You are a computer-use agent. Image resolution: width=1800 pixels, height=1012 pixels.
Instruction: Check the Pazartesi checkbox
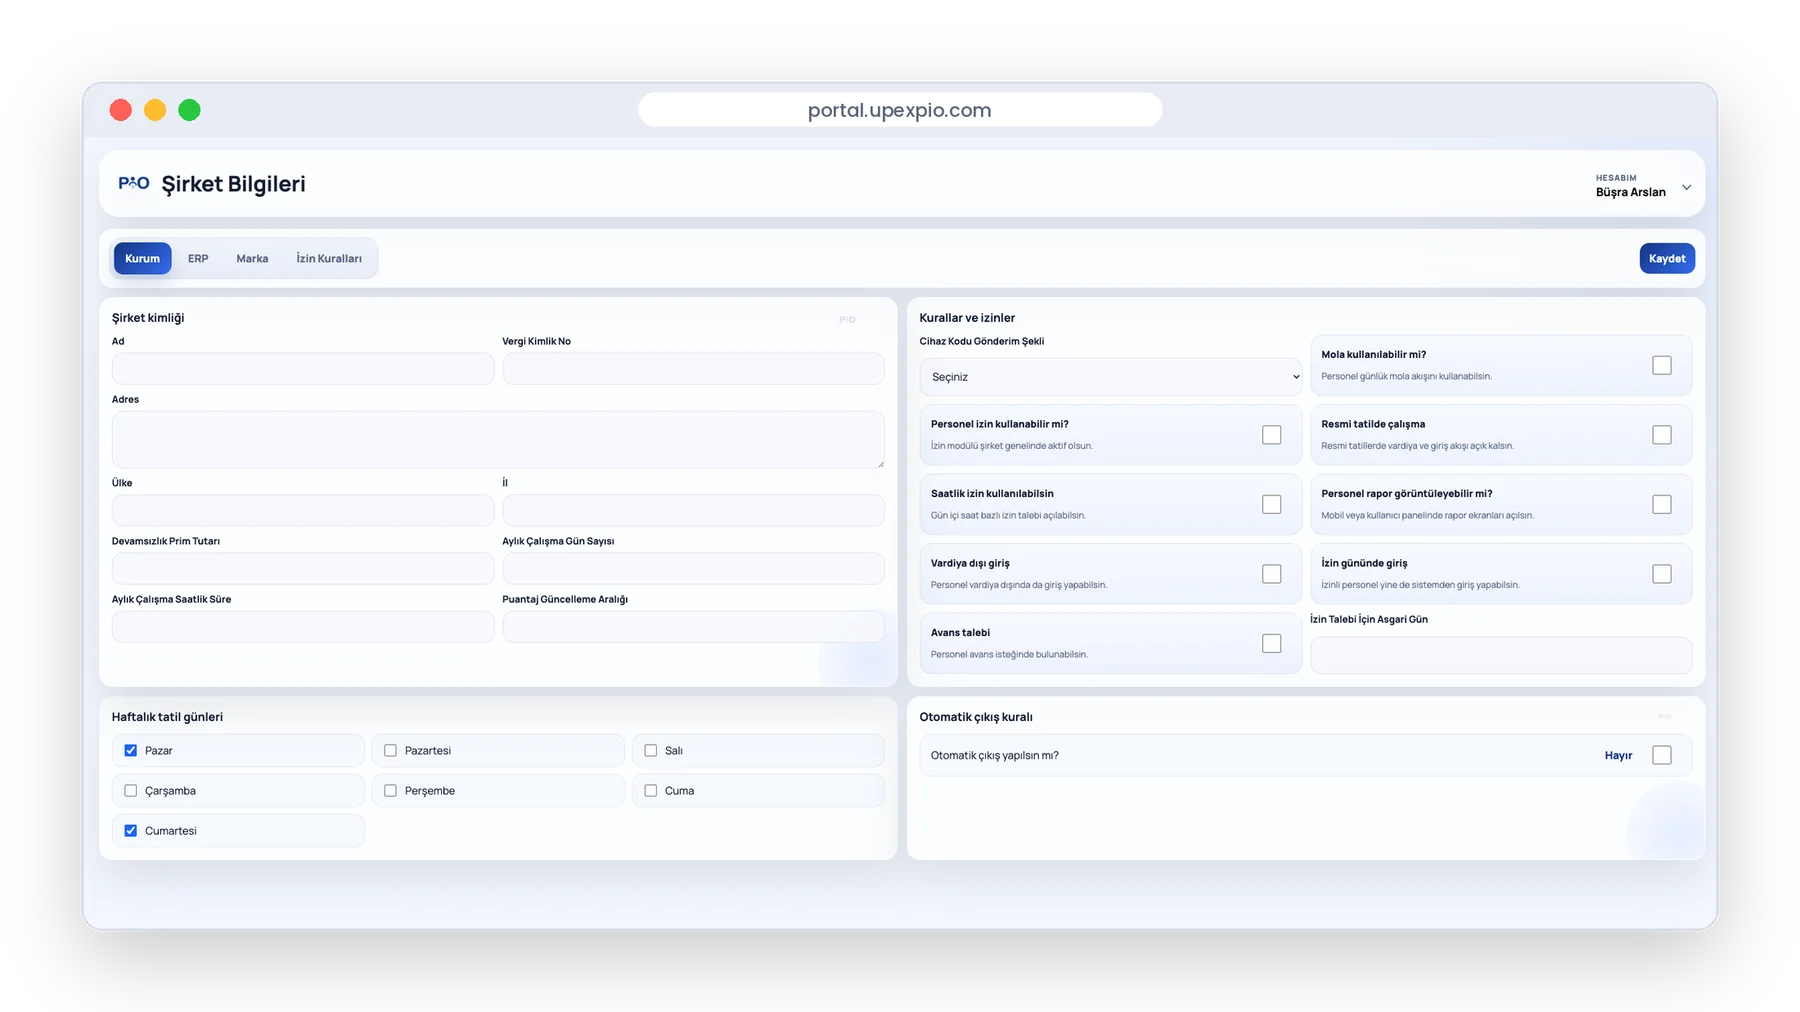pos(390,750)
